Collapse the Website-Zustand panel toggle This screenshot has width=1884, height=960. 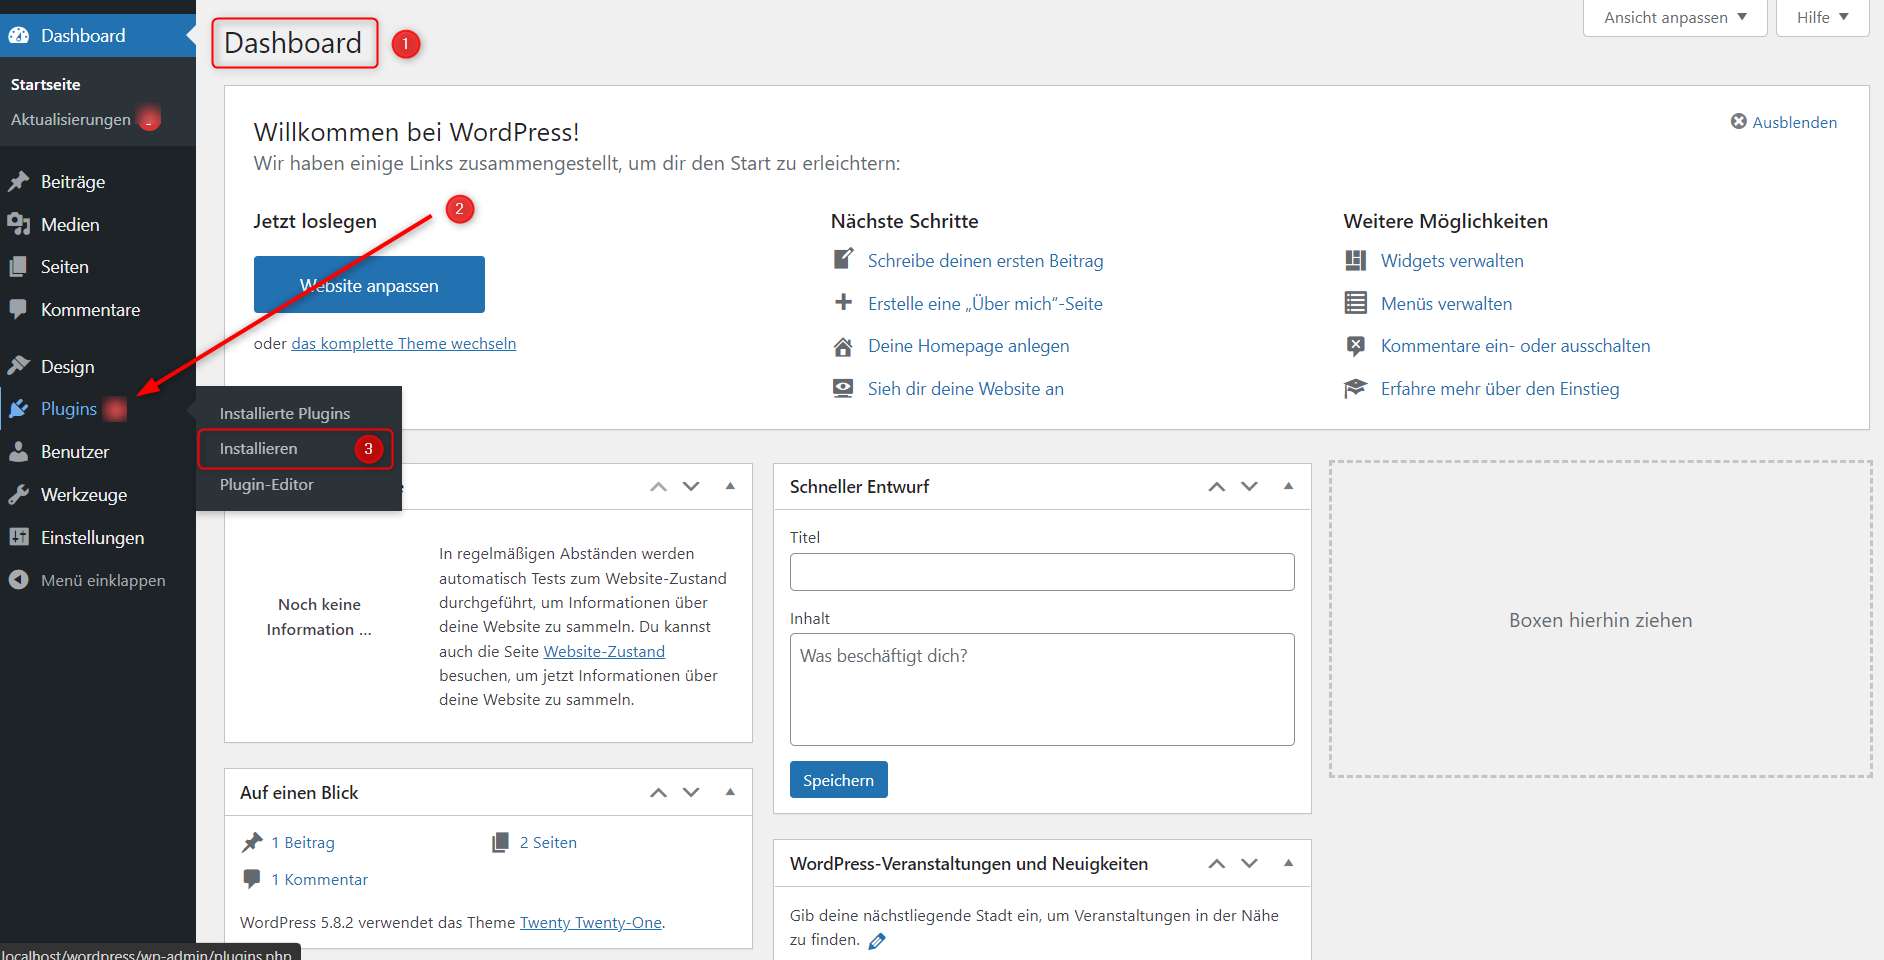coord(730,486)
